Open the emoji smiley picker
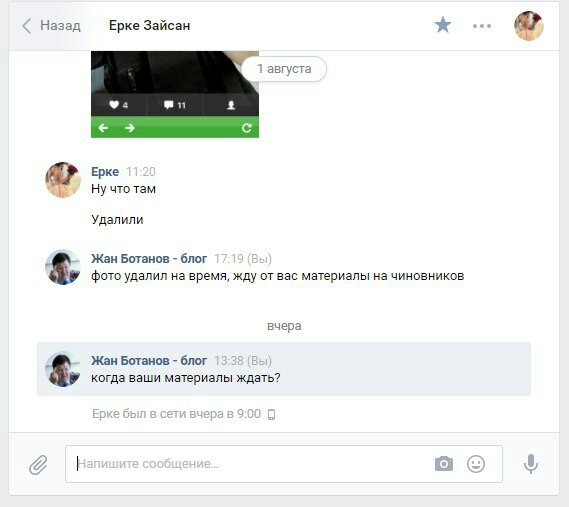569x507 pixels. pyautogui.click(x=476, y=464)
